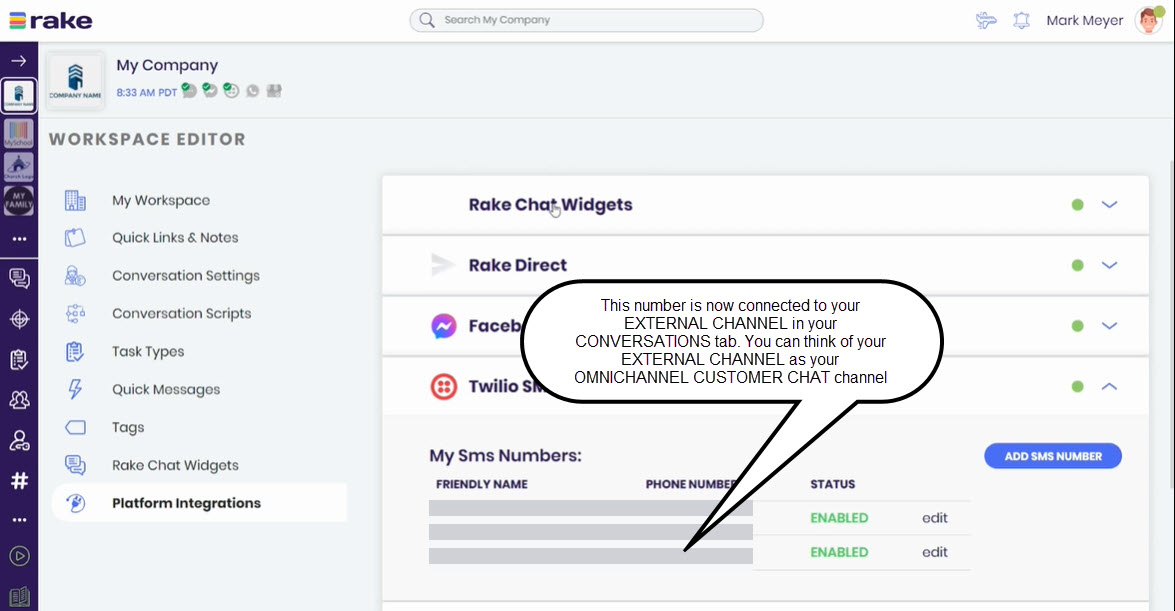Open the team people icon in purple sidebar
Screen dimensions: 1175x611
(19, 400)
